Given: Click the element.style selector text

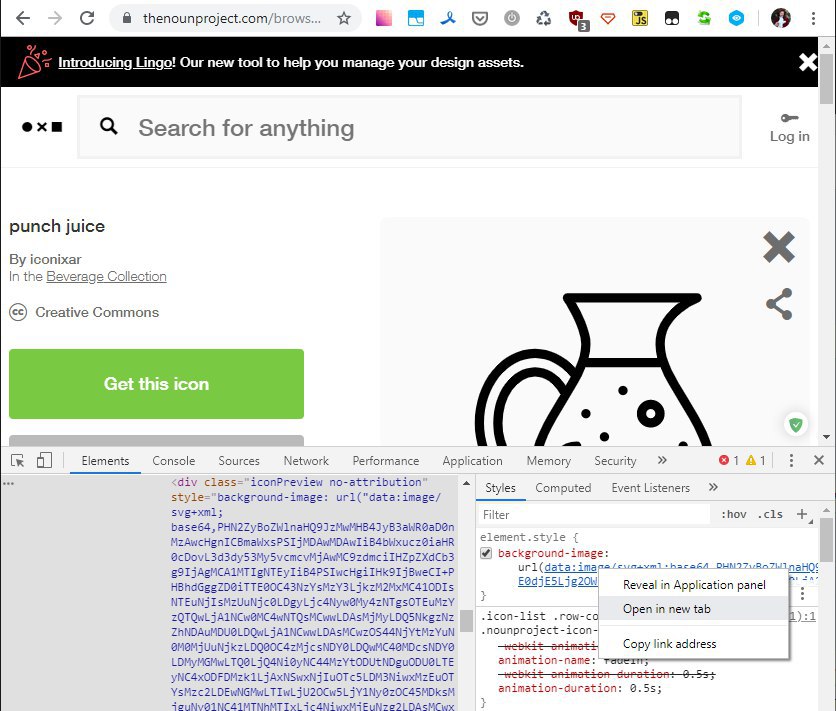Looking at the screenshot, I should (522, 537).
